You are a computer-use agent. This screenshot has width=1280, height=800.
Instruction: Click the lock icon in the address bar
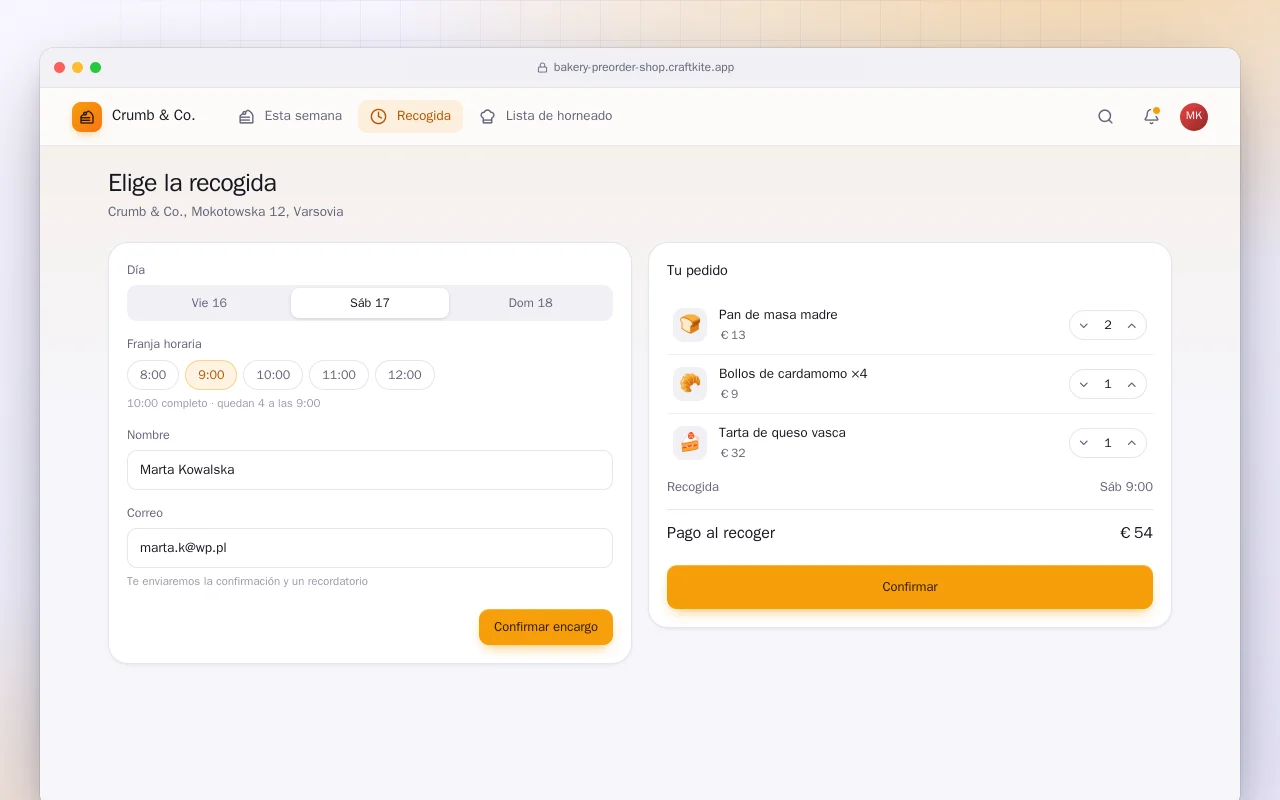[542, 68]
